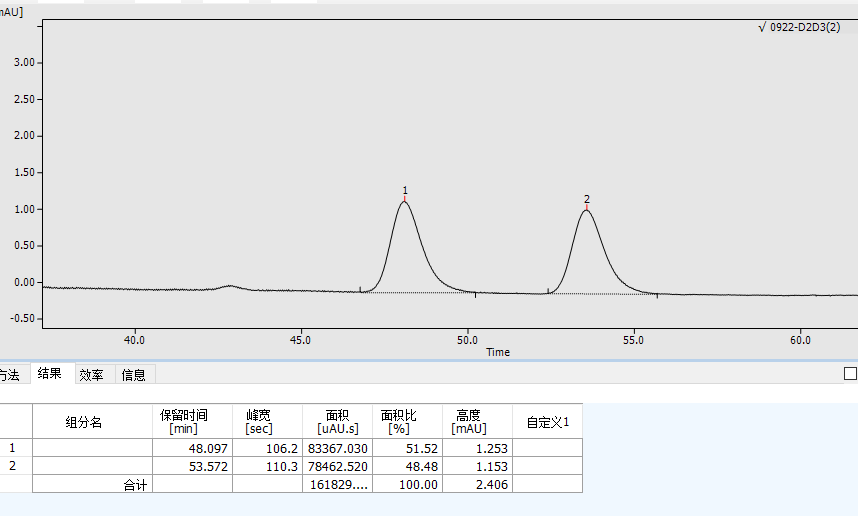Click the empty 组分名 cell for peak 1
Viewport: 858px width, 516px height.
point(92,449)
